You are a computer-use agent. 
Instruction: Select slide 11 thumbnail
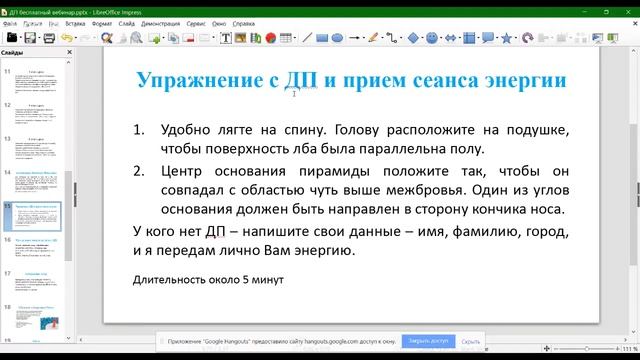tap(36, 82)
